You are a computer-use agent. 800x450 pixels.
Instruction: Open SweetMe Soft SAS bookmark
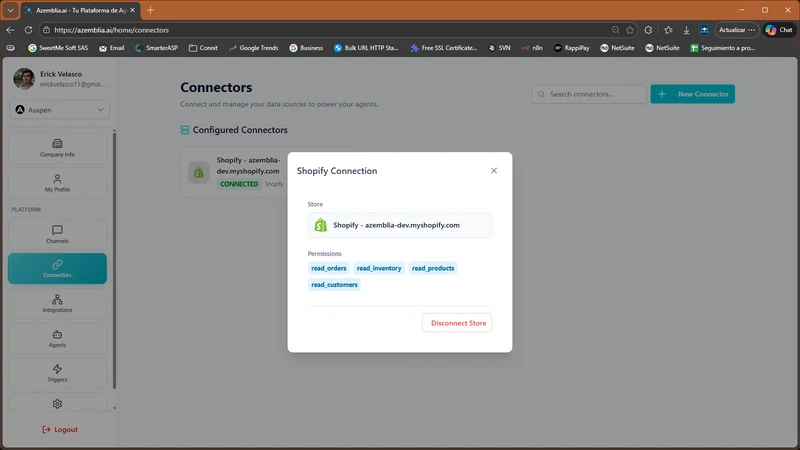coord(58,48)
